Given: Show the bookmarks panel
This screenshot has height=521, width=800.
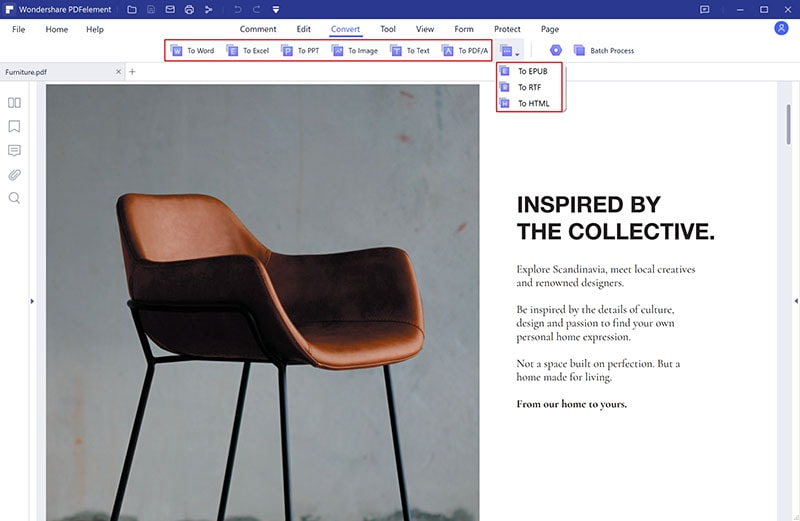Looking at the screenshot, I should point(14,127).
